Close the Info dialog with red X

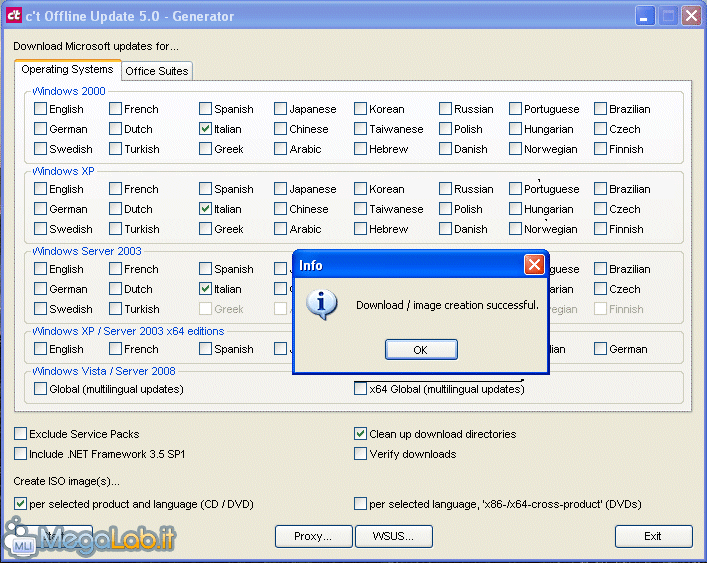pyautogui.click(x=534, y=265)
